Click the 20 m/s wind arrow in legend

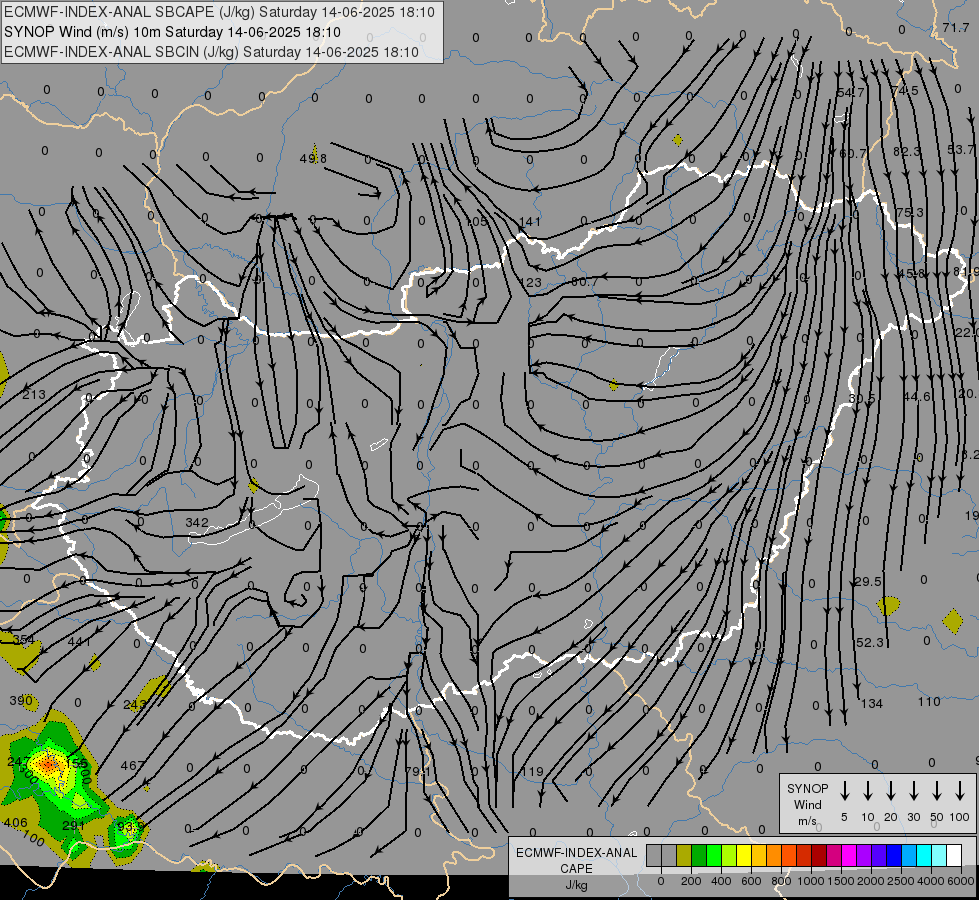[x=891, y=791]
